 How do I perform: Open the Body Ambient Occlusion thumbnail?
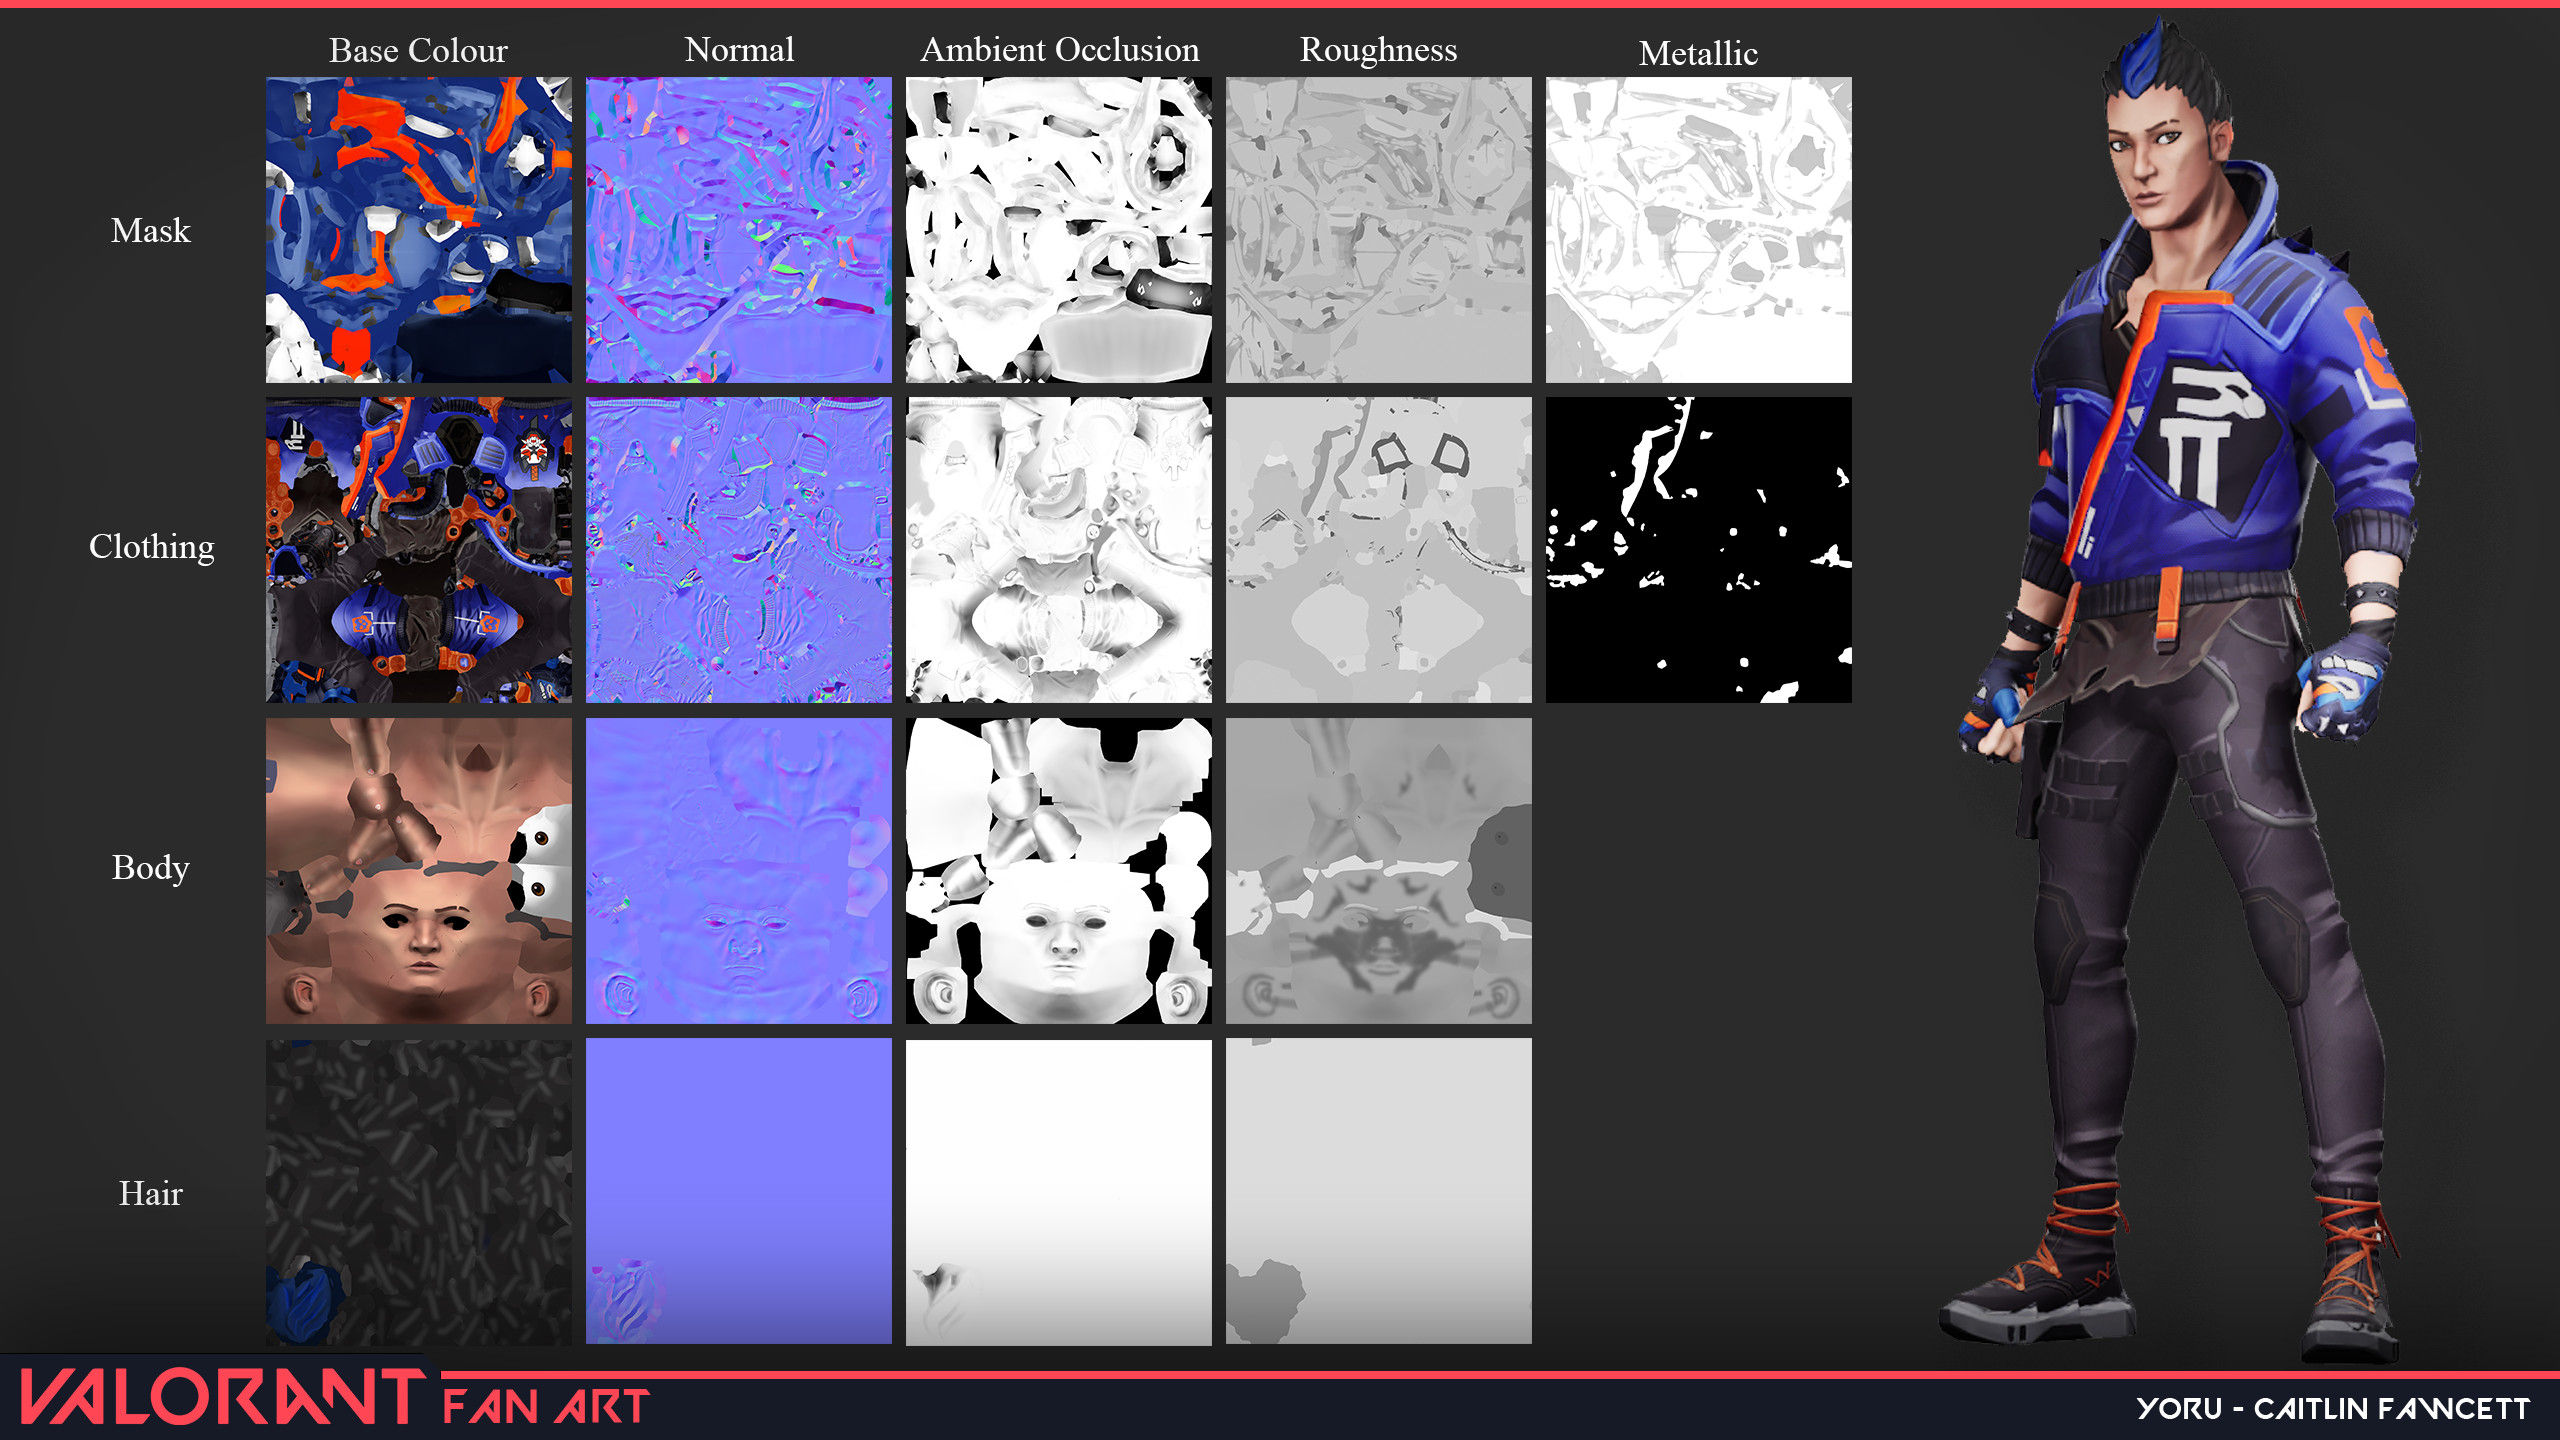click(x=1059, y=871)
